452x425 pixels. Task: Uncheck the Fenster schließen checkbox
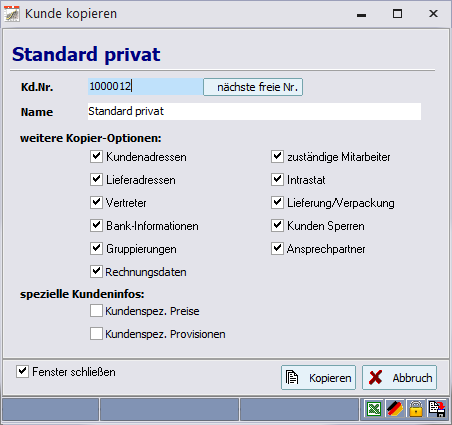22,371
